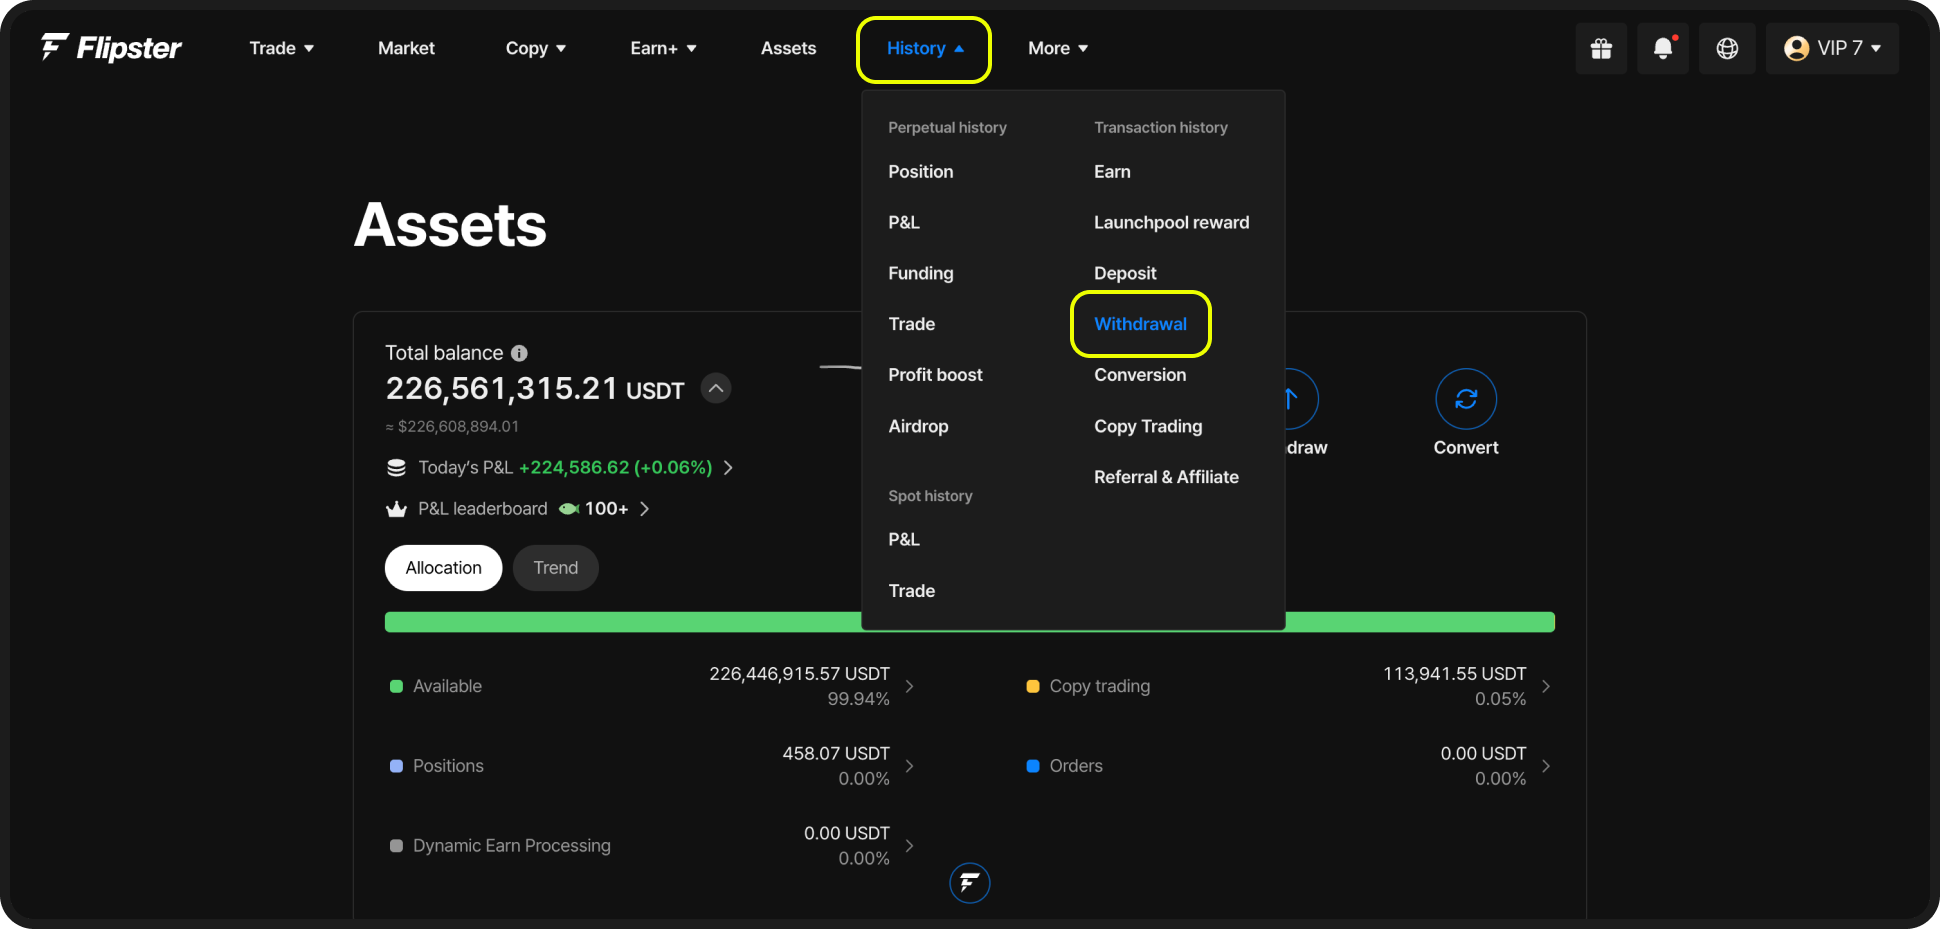
Task: Click the Convert circular arrows icon
Action: [x=1466, y=399]
